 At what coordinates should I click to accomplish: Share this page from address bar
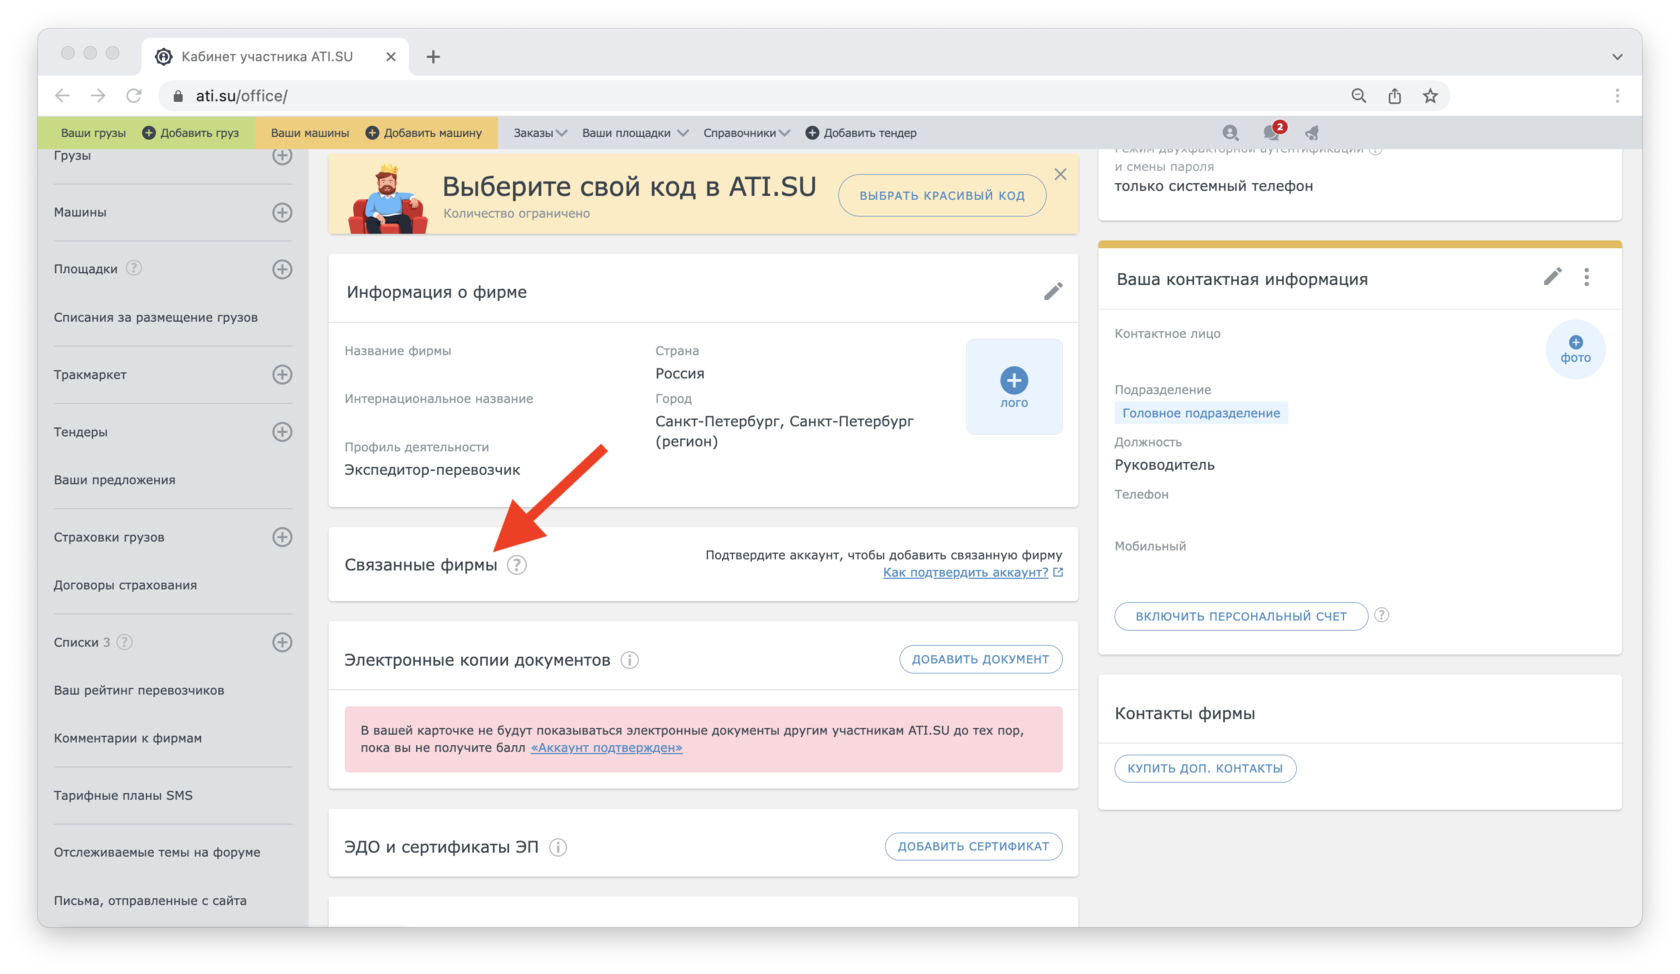pos(1394,96)
